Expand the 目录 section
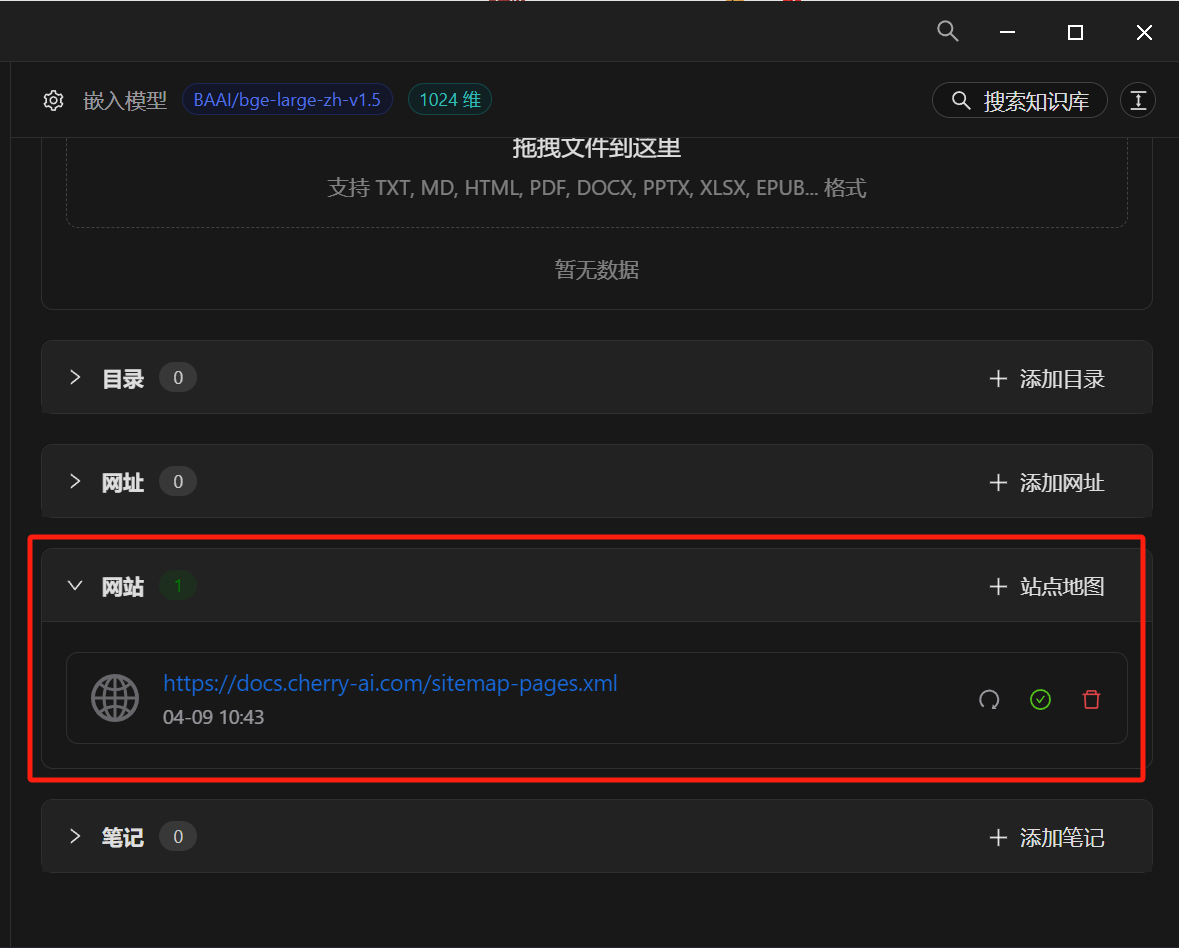The width and height of the screenshot is (1179, 948). point(75,378)
